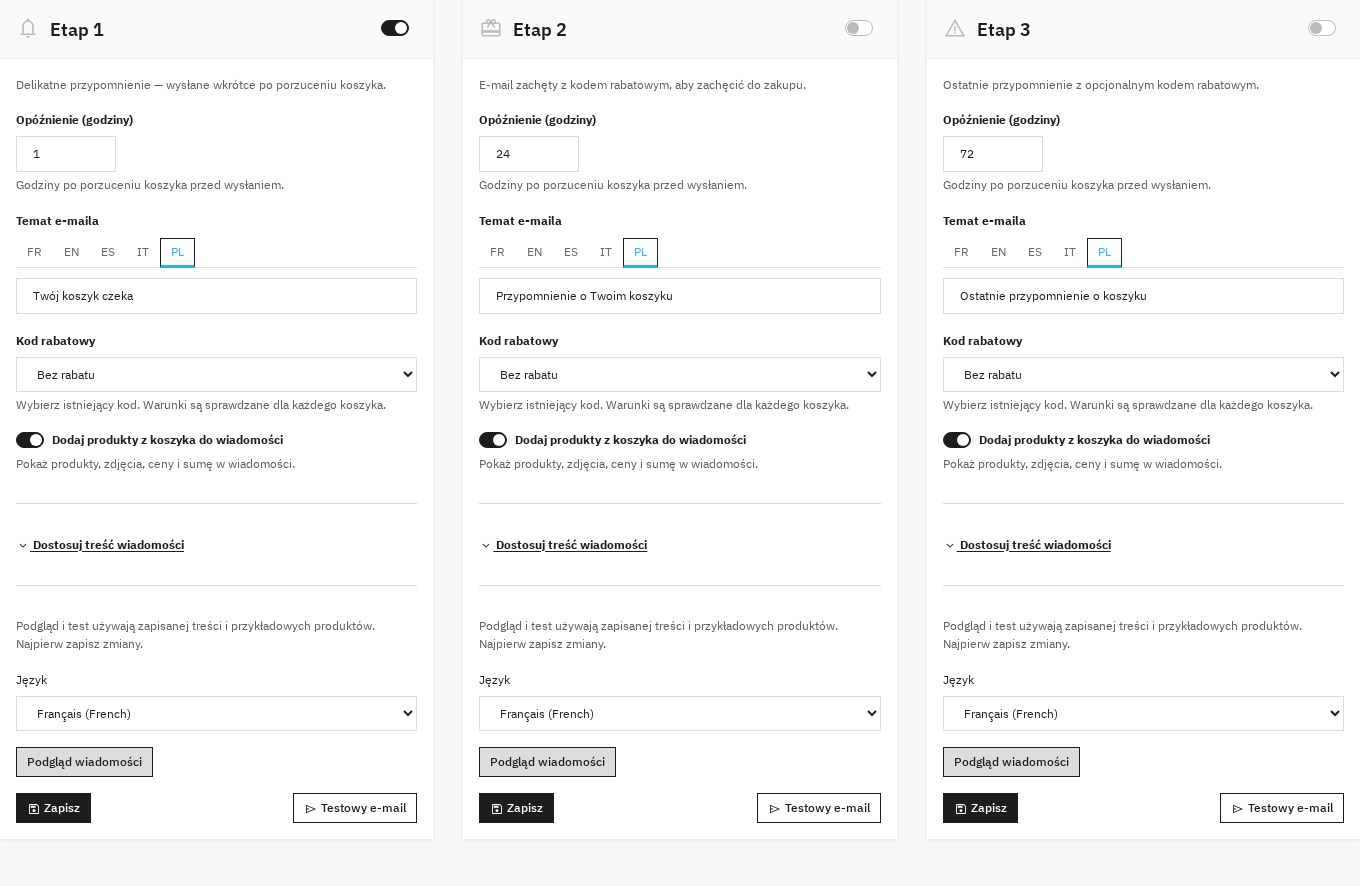Screen dimensions: 1360x886
Task: Click the send arrow icon in Etap 2 Testowy e-mail
Action: click(x=774, y=808)
